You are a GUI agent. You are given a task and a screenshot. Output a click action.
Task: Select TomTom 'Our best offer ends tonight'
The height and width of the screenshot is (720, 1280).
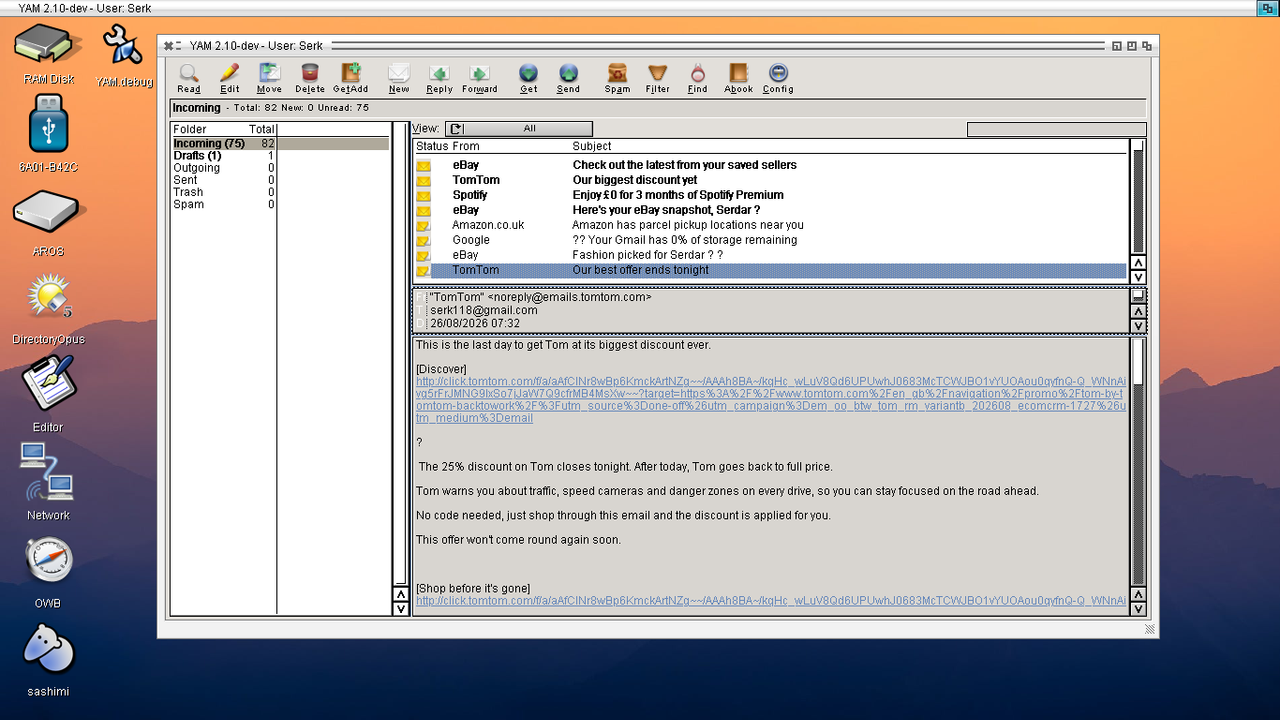coord(771,270)
